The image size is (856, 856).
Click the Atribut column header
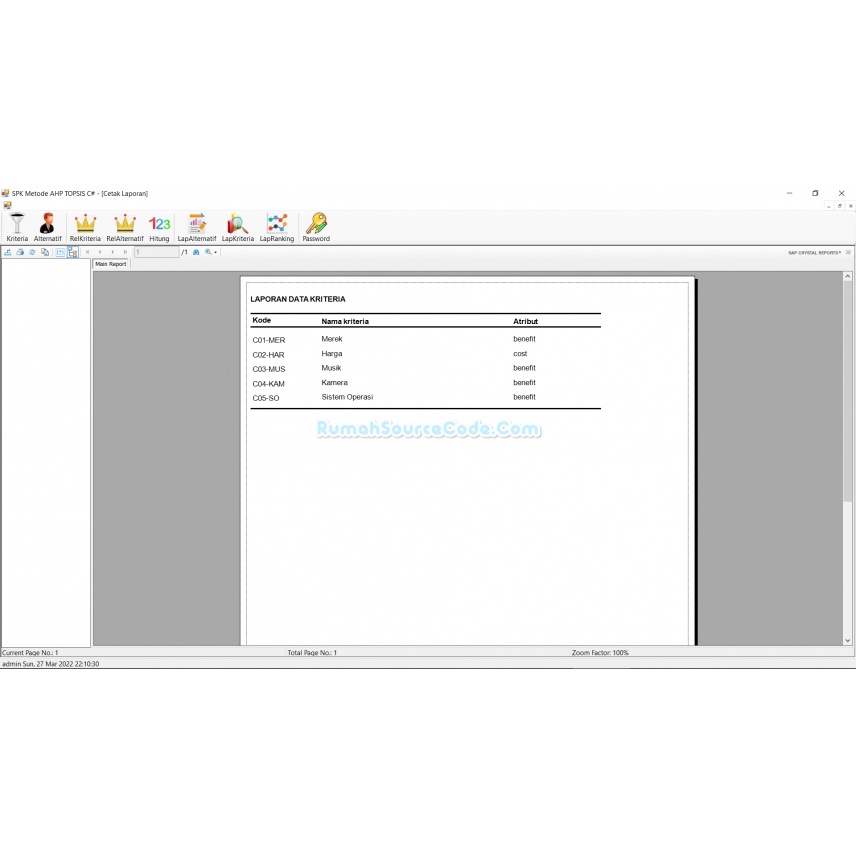[525, 322]
